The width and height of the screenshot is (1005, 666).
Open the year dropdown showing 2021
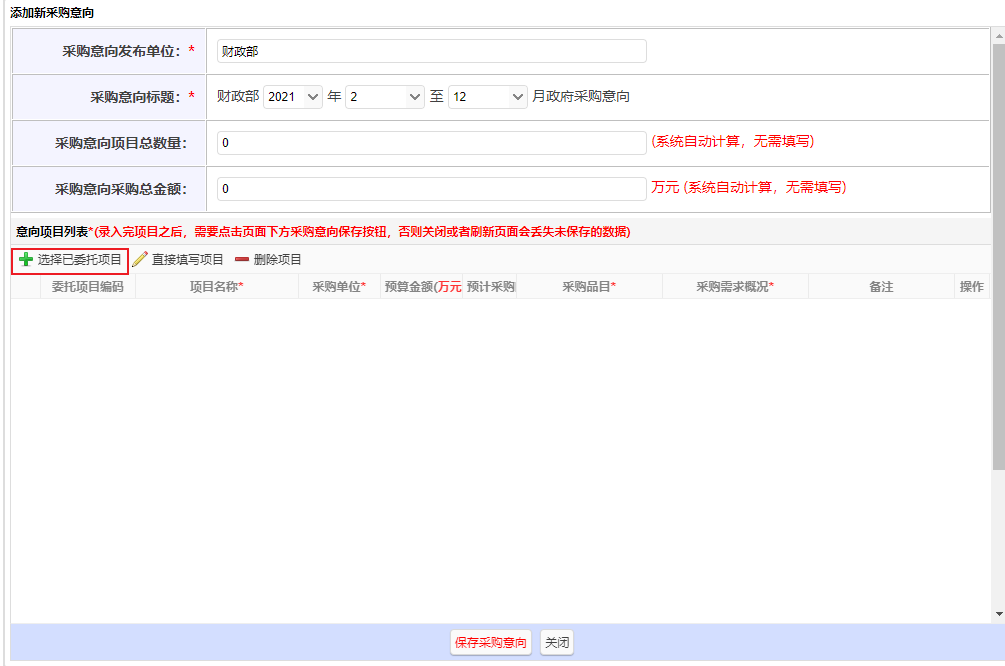(x=292, y=97)
